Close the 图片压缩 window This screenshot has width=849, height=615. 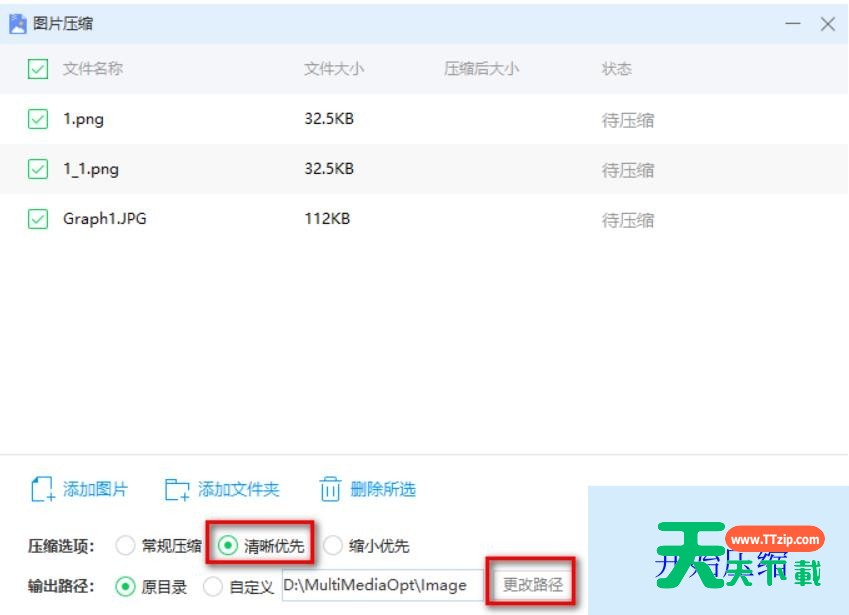pyautogui.click(x=828, y=24)
